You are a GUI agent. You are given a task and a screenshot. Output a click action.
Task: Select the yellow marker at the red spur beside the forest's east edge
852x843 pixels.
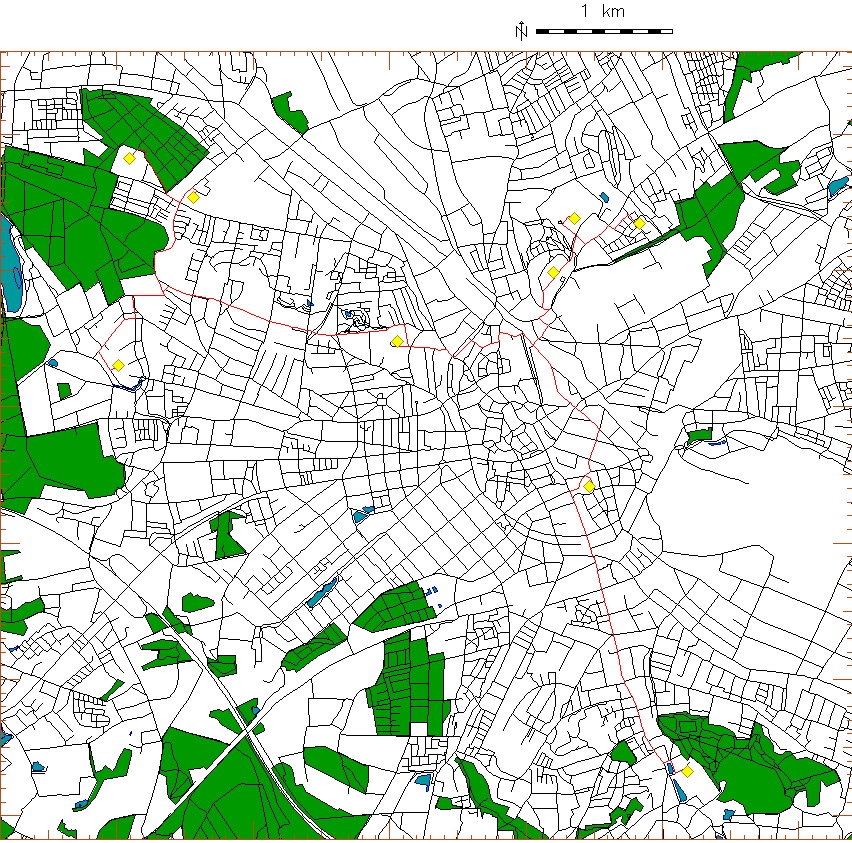[193, 197]
